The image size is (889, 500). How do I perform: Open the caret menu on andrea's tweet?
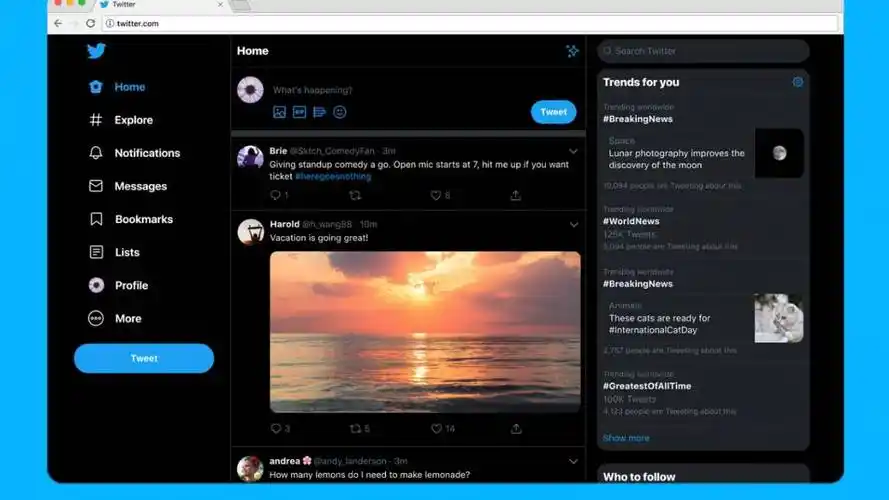(573, 462)
